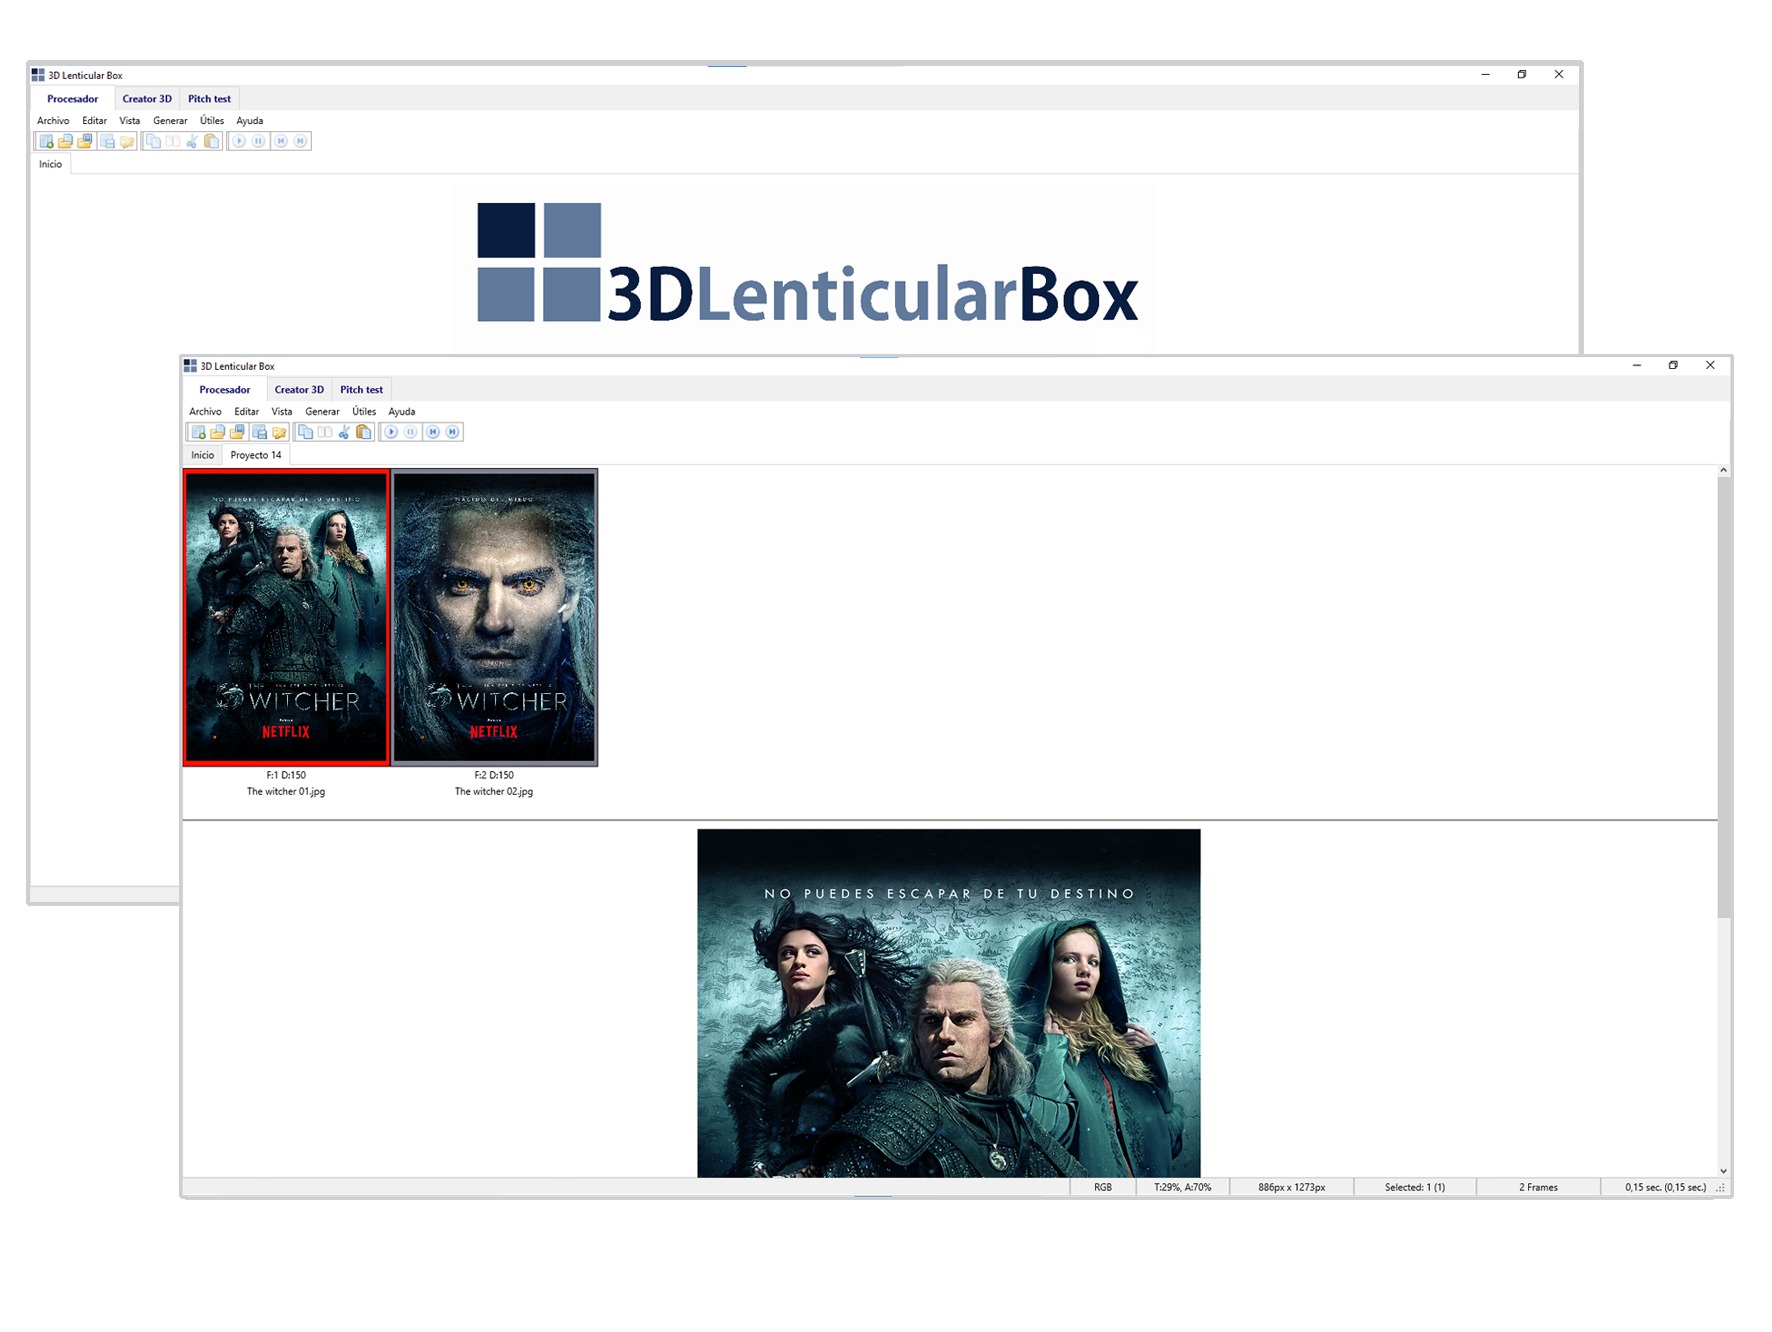The image size is (1772, 1332).
Task: Switch to Pitch test tab in back window
Action: tap(209, 99)
